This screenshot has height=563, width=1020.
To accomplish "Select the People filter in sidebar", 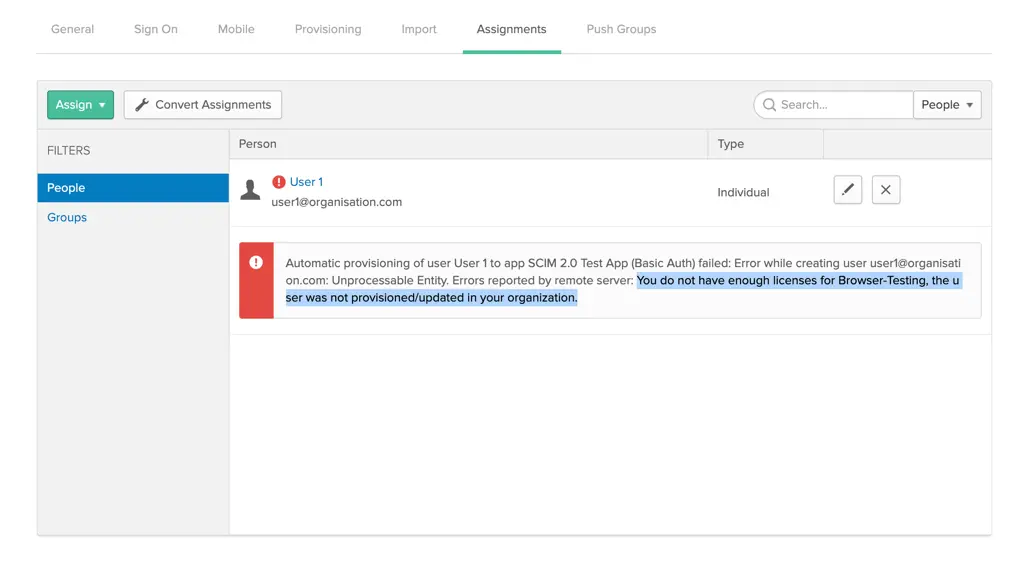I will coord(133,188).
